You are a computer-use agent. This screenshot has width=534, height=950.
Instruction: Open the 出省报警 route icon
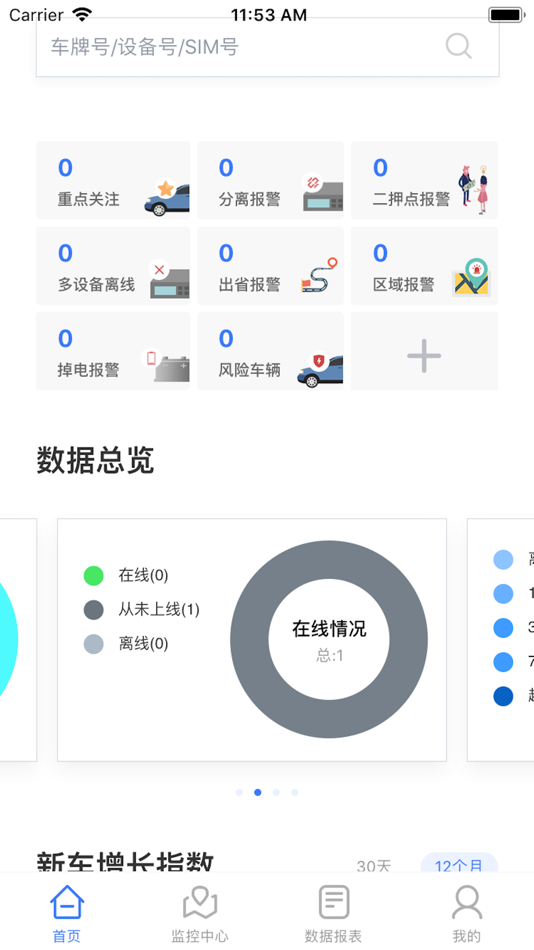319,276
